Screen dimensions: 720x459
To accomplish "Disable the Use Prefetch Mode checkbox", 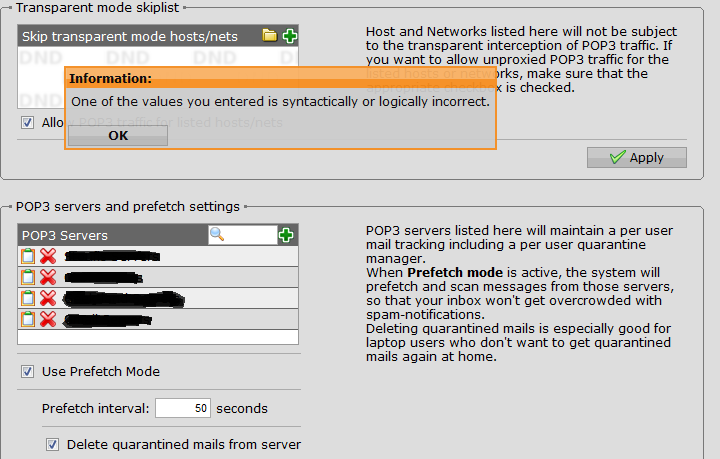I will point(28,372).
